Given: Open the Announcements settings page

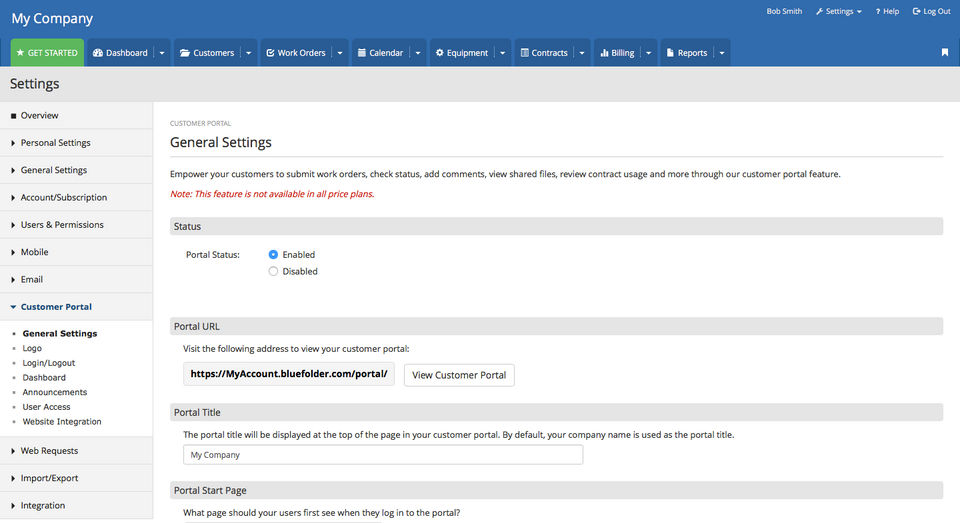Looking at the screenshot, I should click(x=55, y=392).
